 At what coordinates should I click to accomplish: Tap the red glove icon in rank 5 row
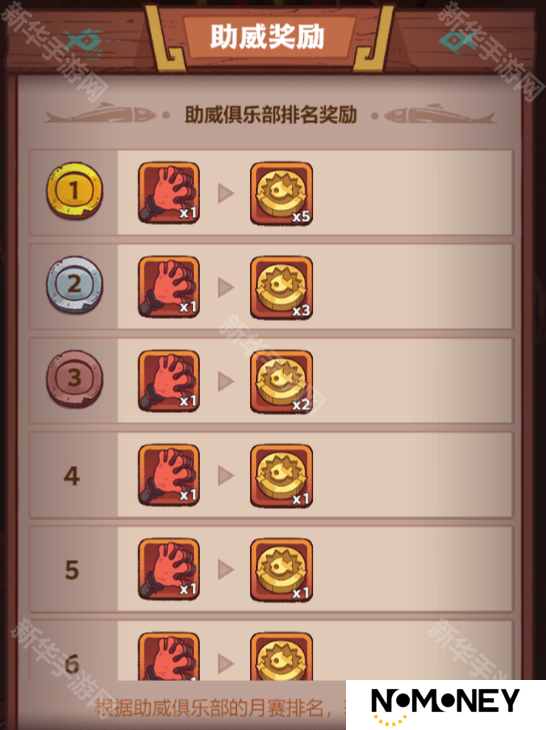[x=169, y=569]
